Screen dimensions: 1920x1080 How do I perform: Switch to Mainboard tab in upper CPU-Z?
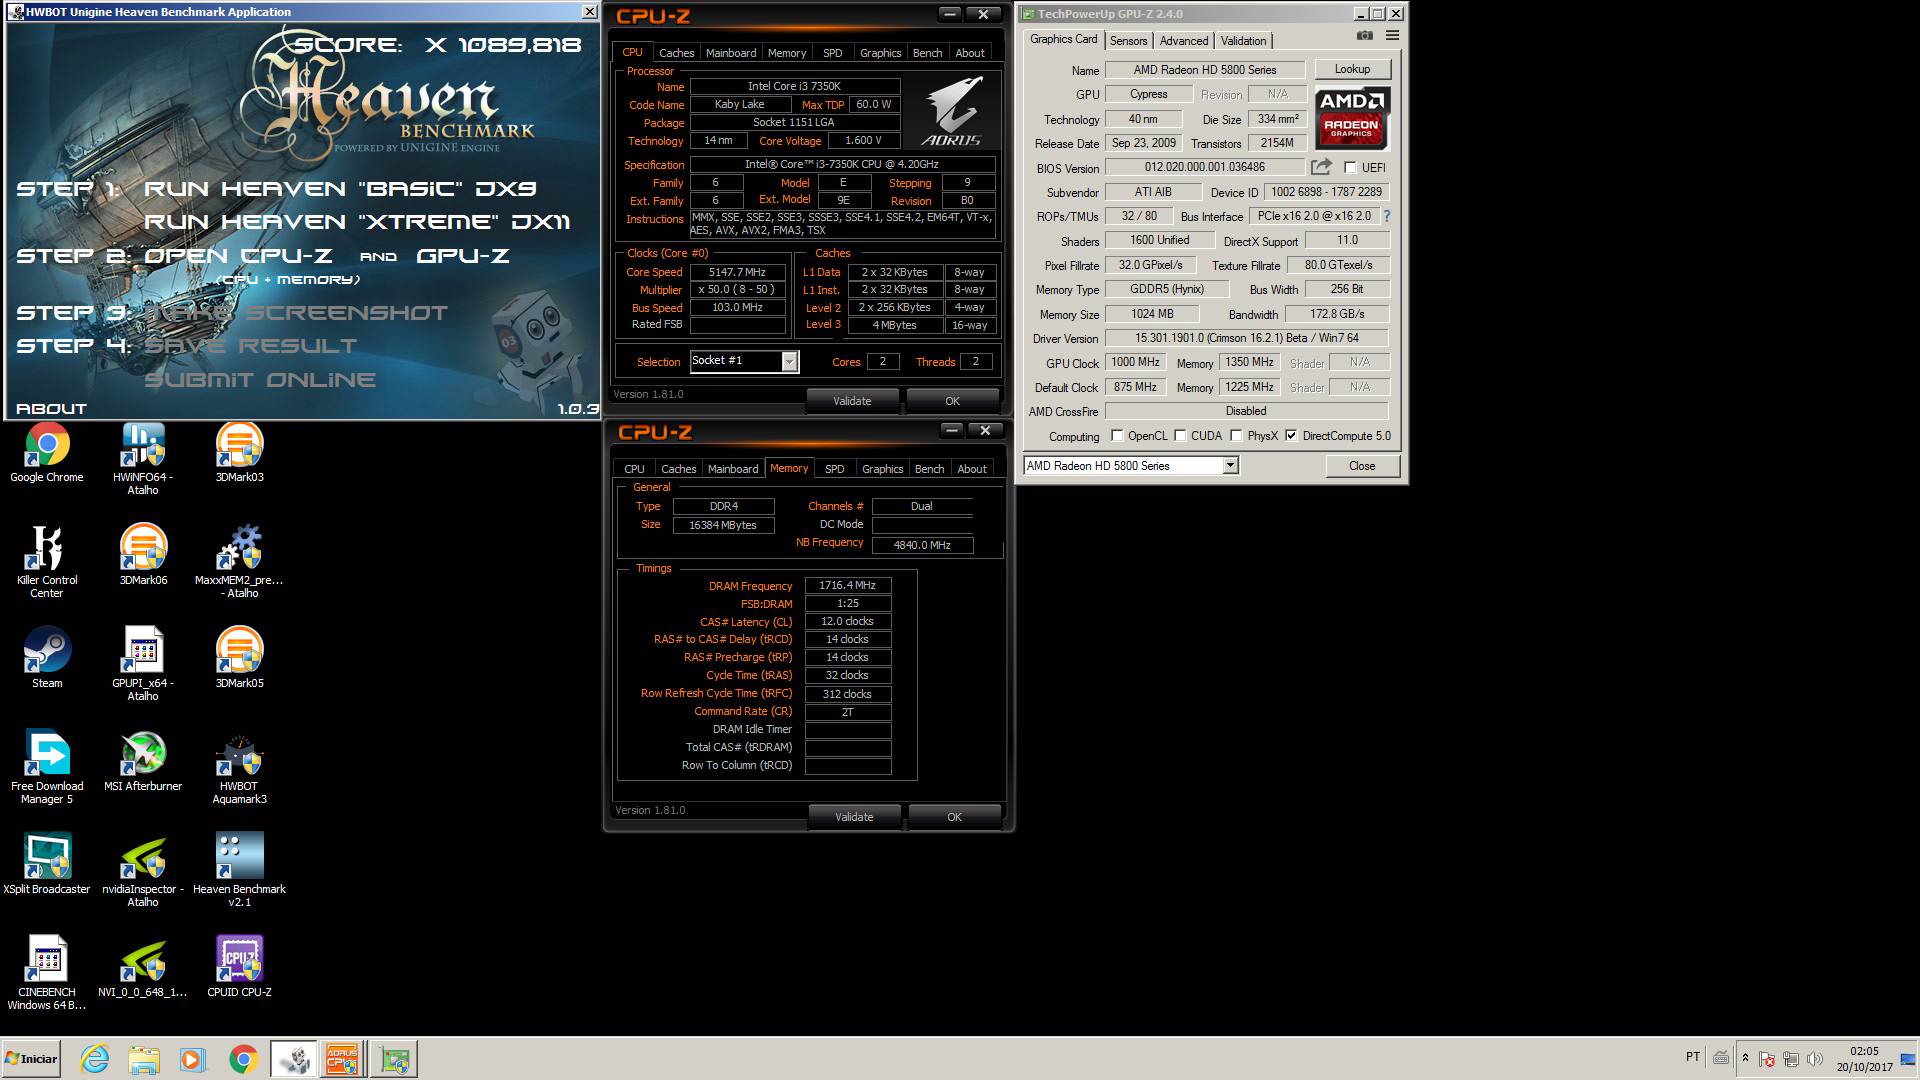pos(731,53)
